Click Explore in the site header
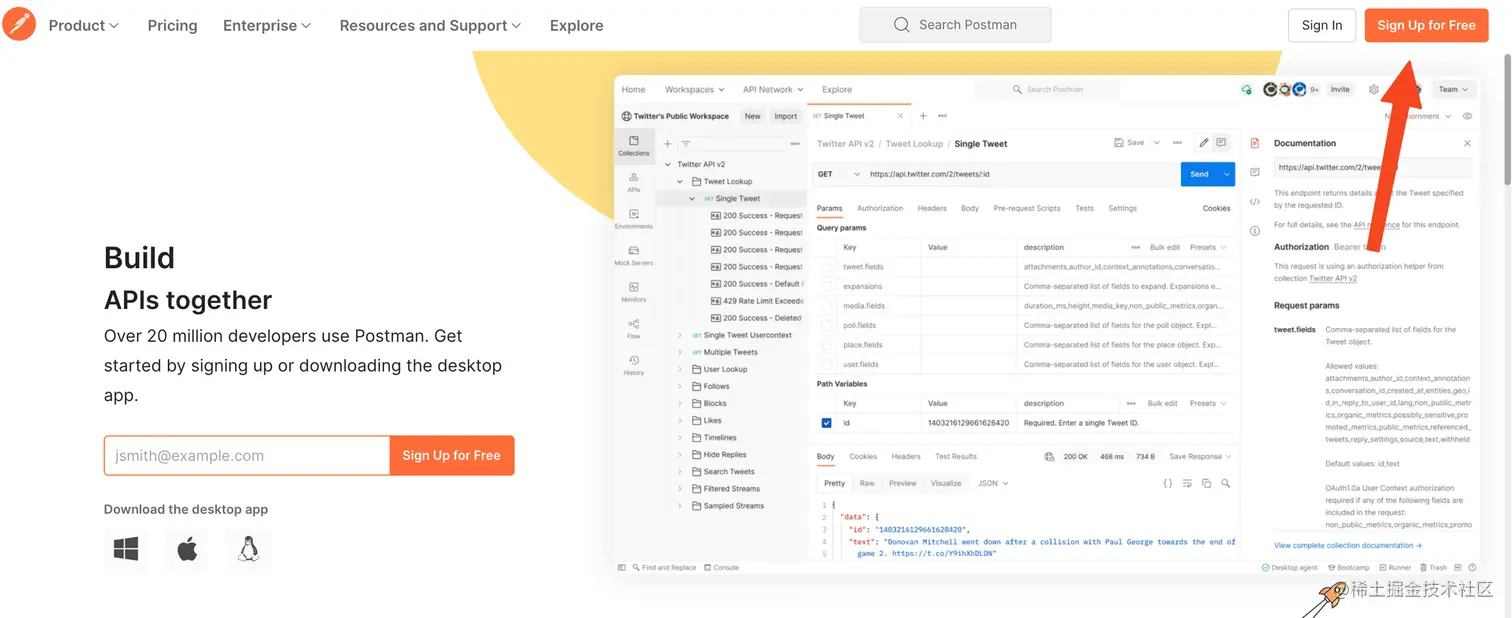The width and height of the screenshot is (1512, 618). point(577,25)
